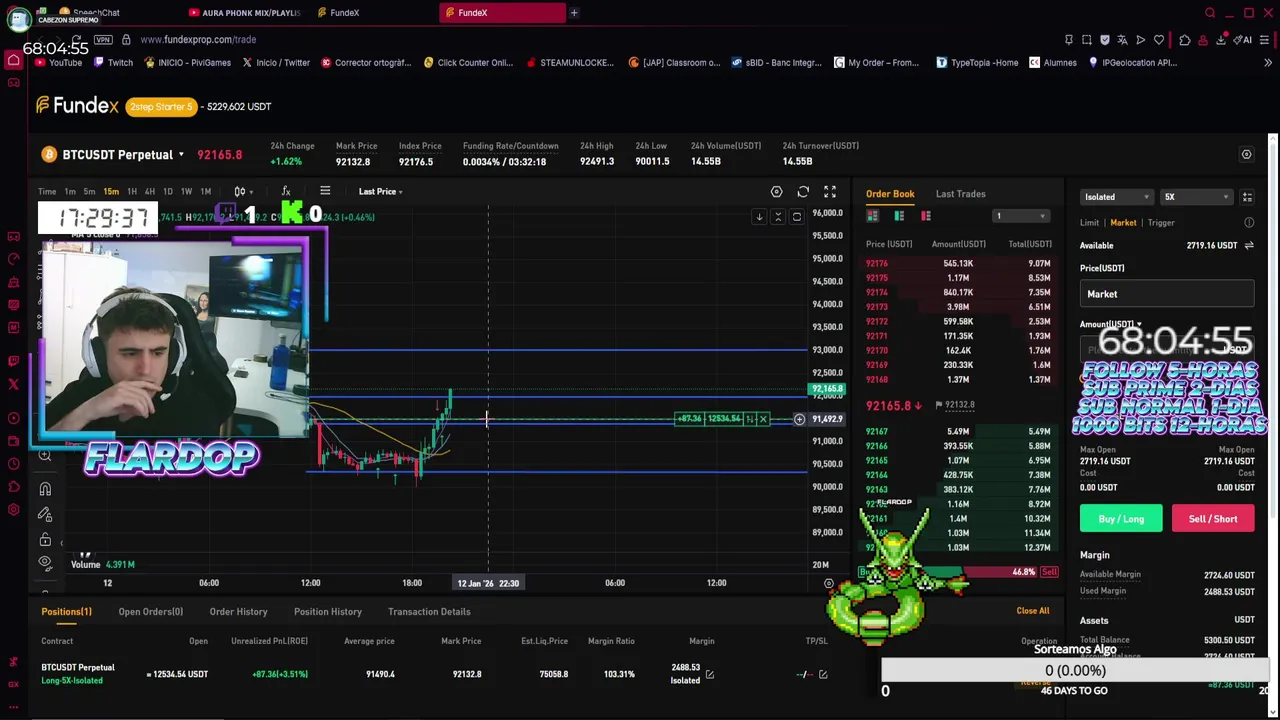
Task: Open chart settings gear
Action: point(776,192)
